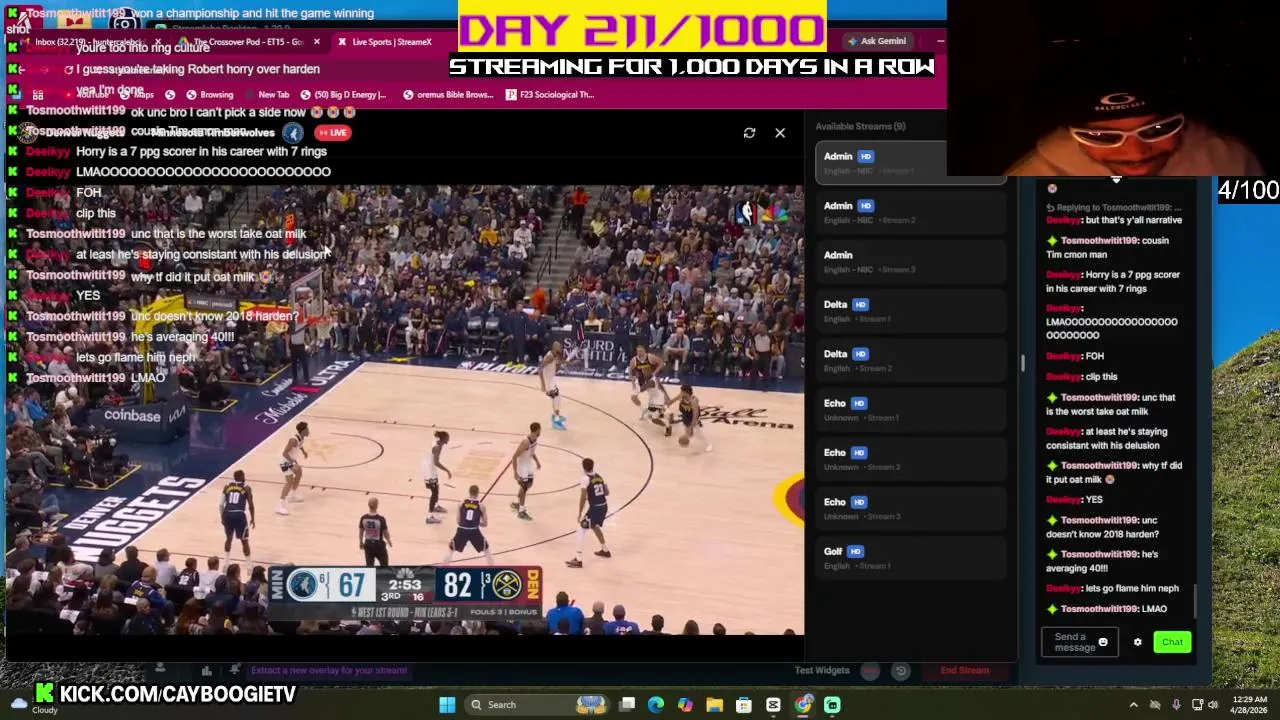Focus the Send a message input field

point(1079,642)
